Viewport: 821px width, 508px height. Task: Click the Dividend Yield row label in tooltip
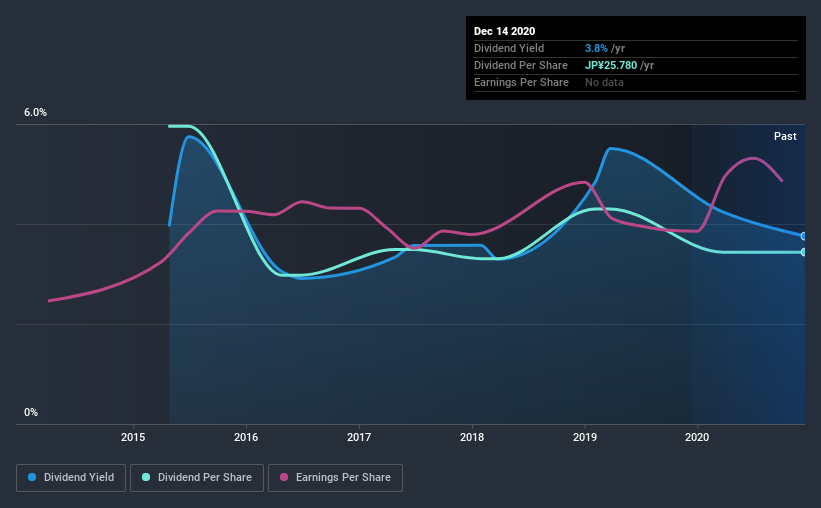[509, 48]
